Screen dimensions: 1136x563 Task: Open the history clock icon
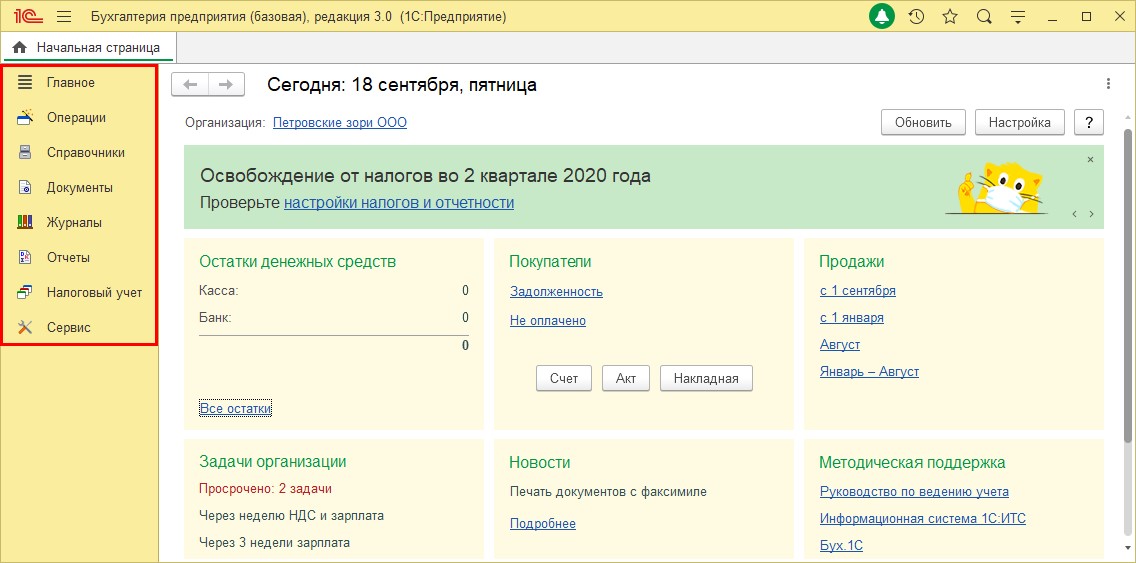916,17
